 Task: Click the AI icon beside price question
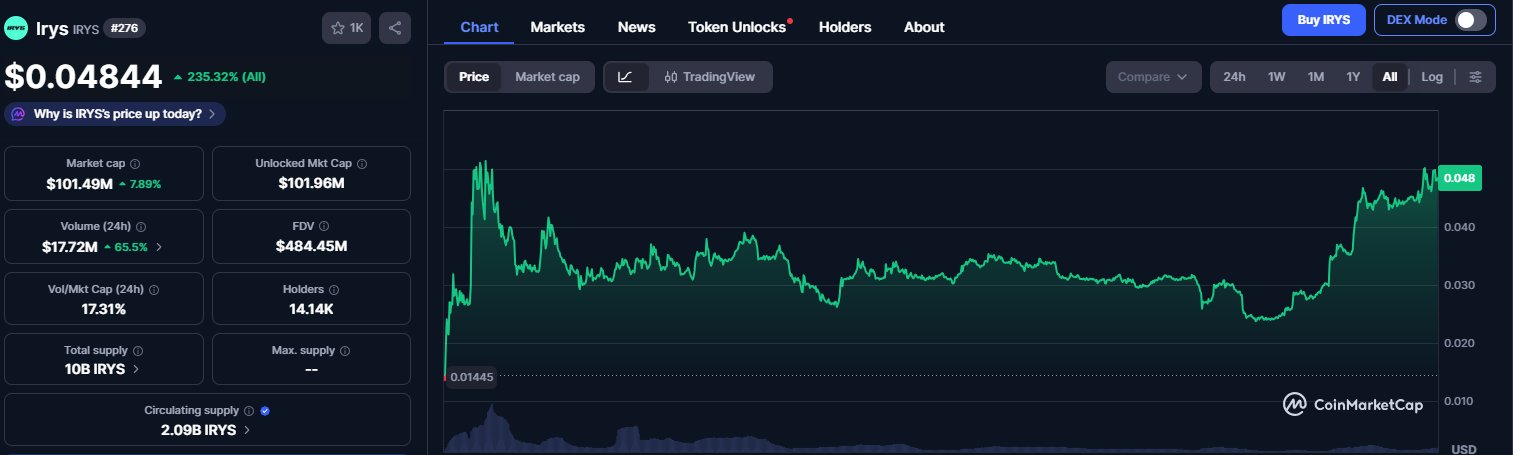pyautogui.click(x=19, y=114)
